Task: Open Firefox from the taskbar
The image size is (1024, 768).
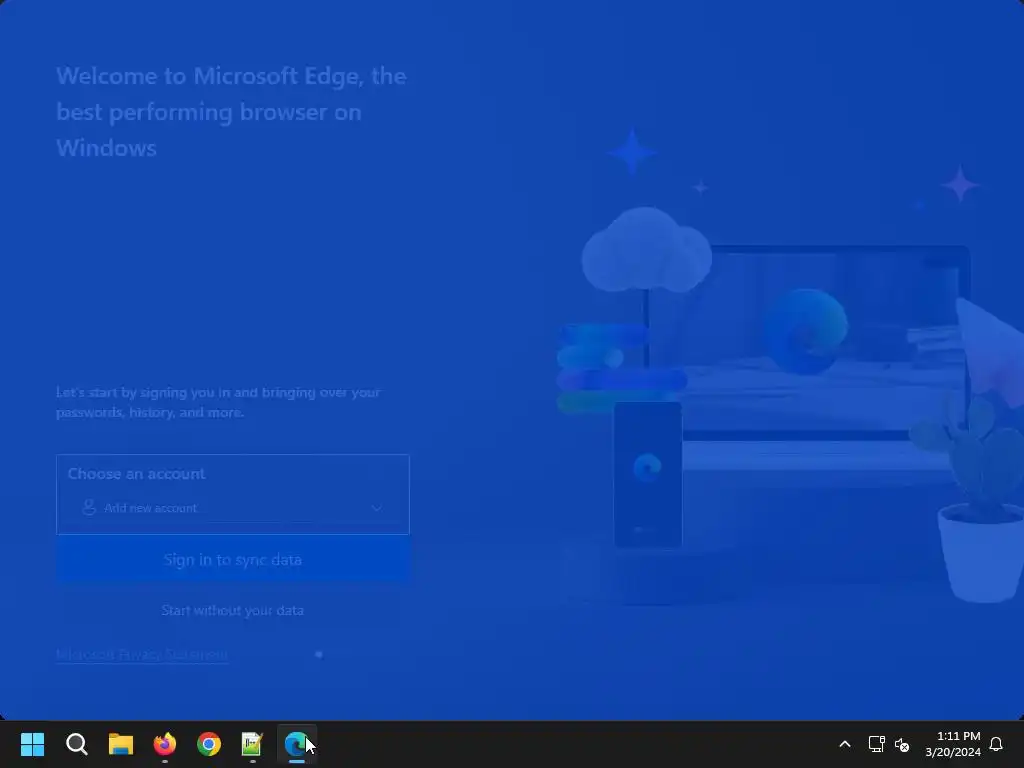Action: 165,744
